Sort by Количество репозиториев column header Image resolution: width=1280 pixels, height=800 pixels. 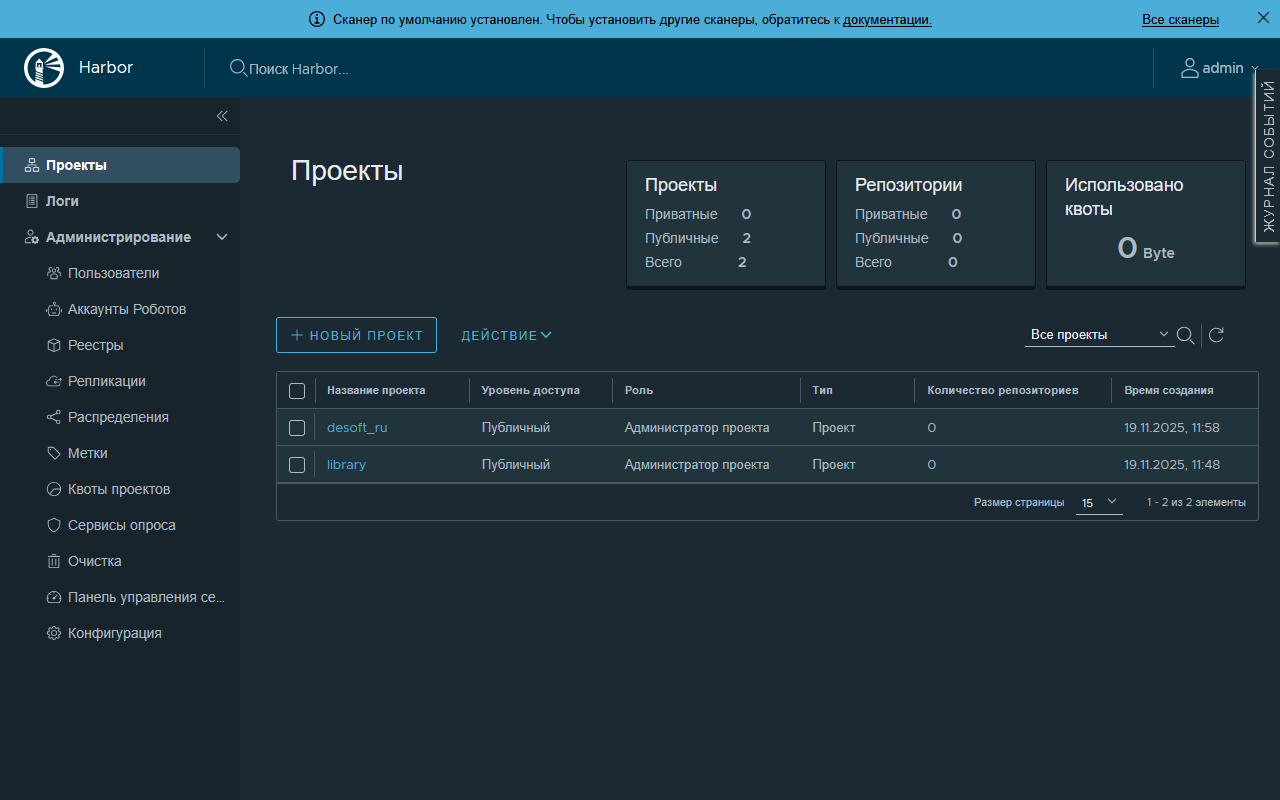coord(1003,390)
